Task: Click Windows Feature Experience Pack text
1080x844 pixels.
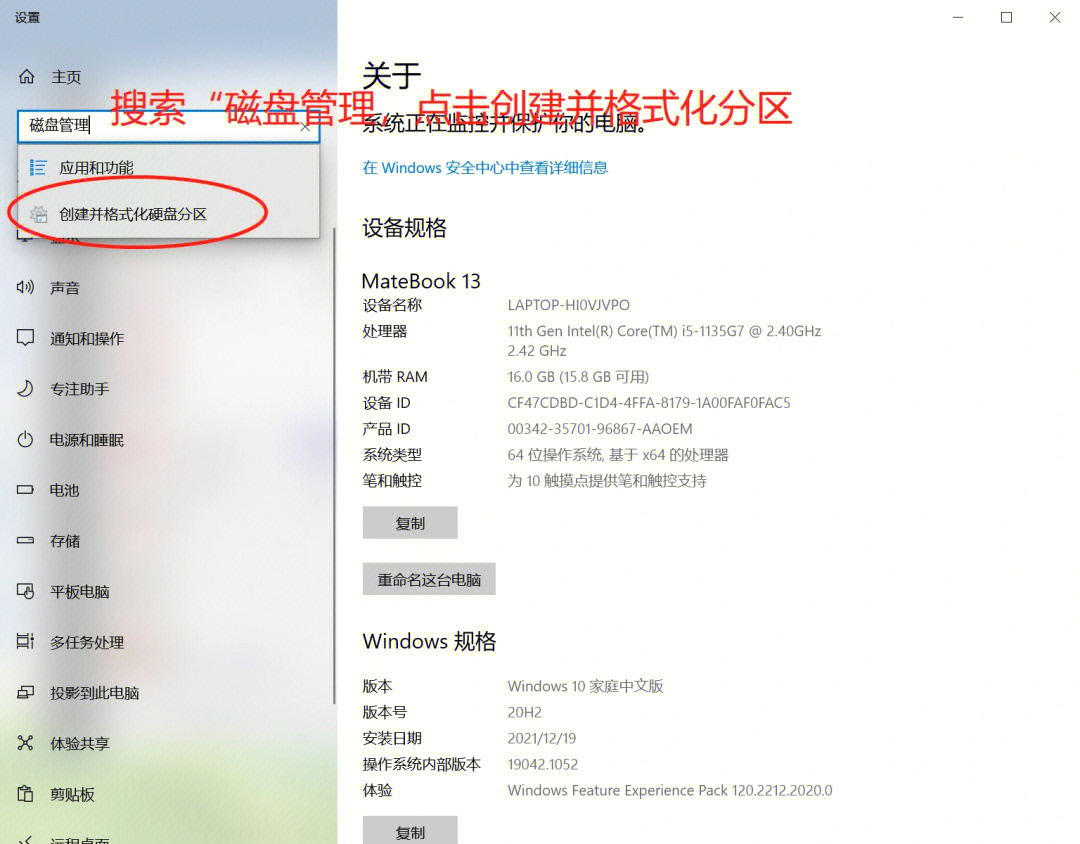Action: [669, 790]
